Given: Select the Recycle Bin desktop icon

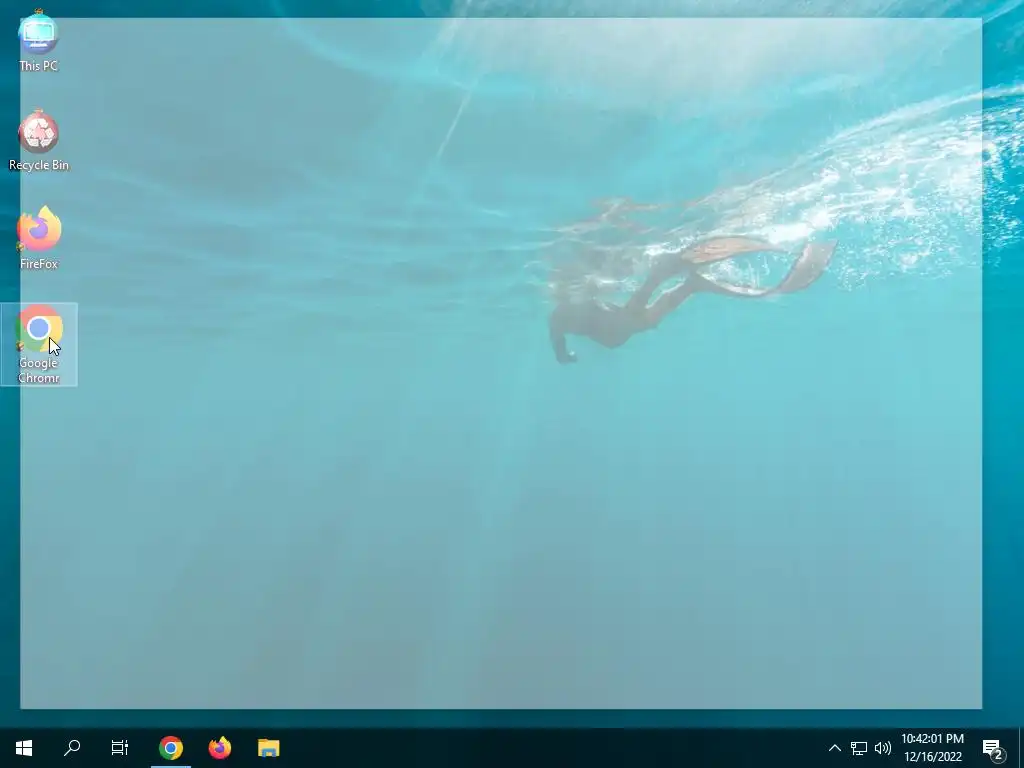Looking at the screenshot, I should 39,140.
